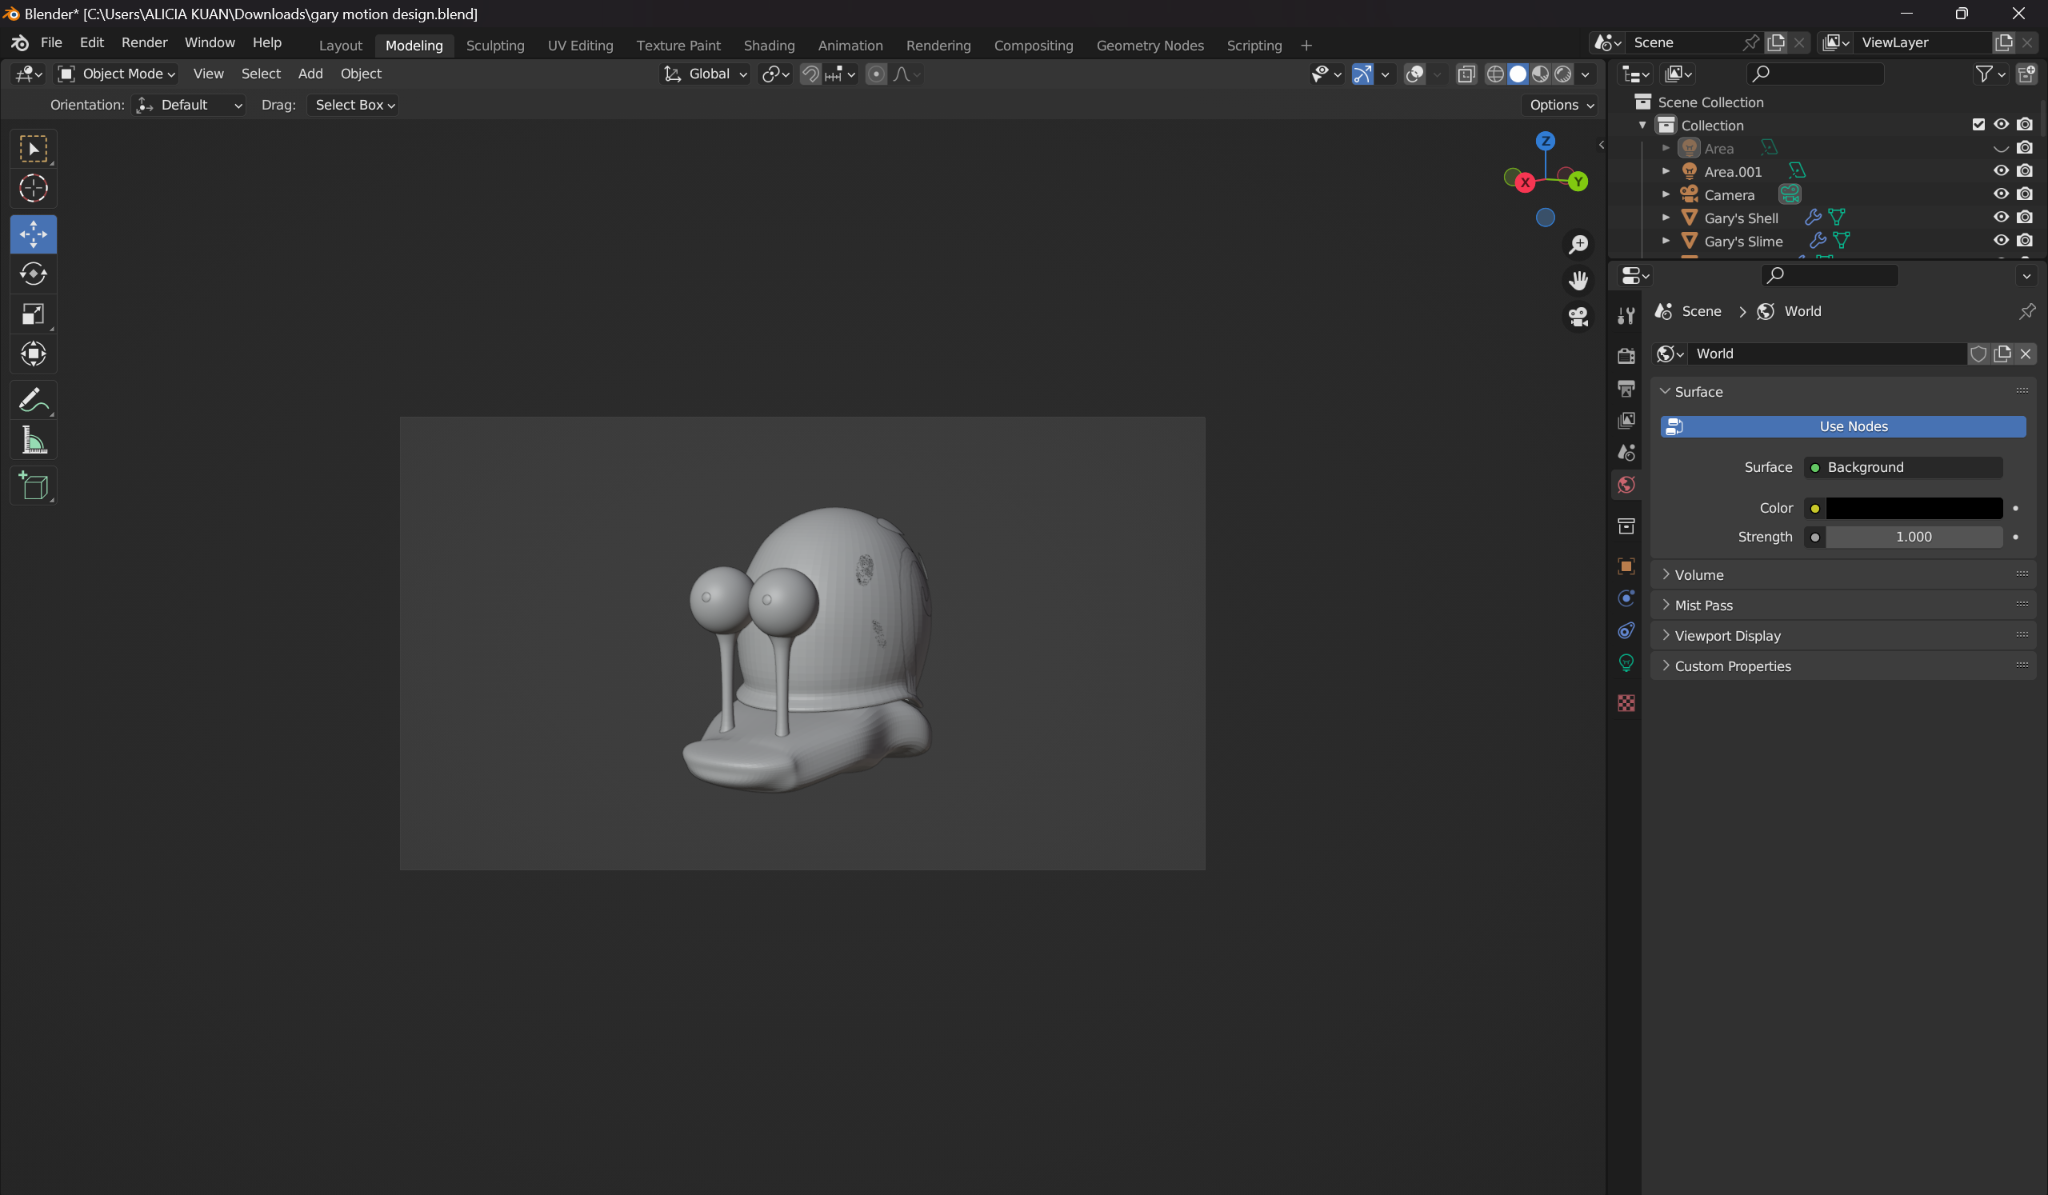2048x1195 pixels.
Task: Open the Default orientation dropdown
Action: (189, 105)
